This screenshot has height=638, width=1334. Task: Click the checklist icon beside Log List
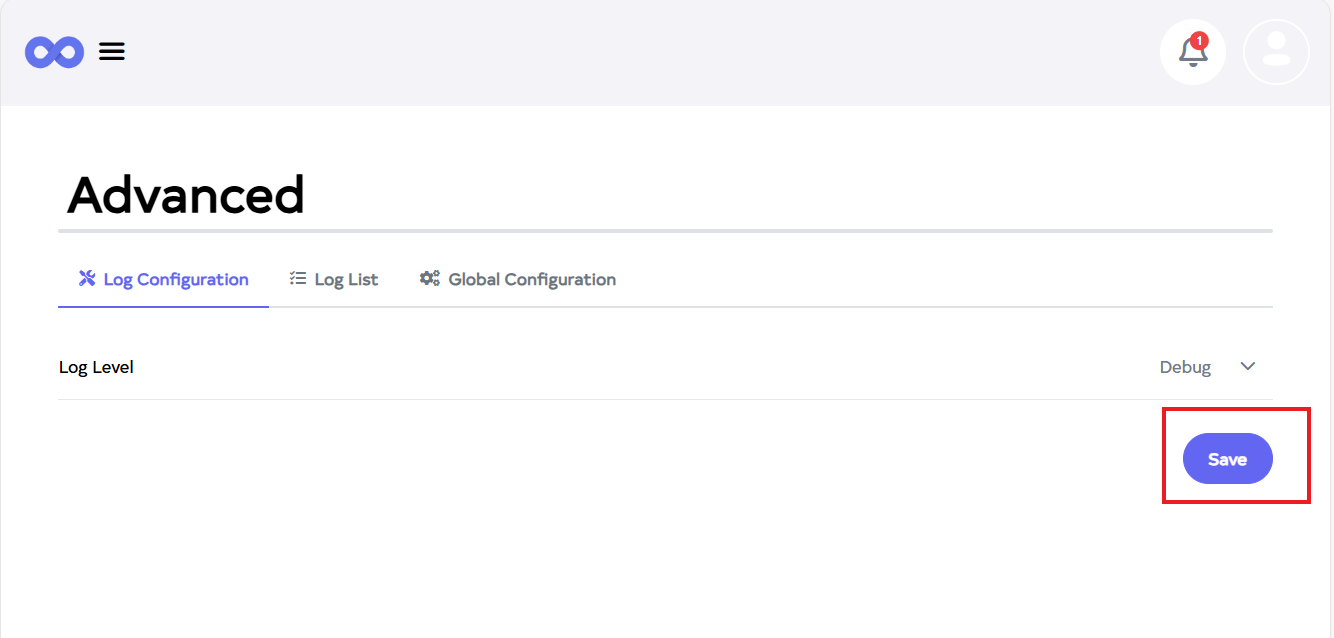tap(298, 279)
